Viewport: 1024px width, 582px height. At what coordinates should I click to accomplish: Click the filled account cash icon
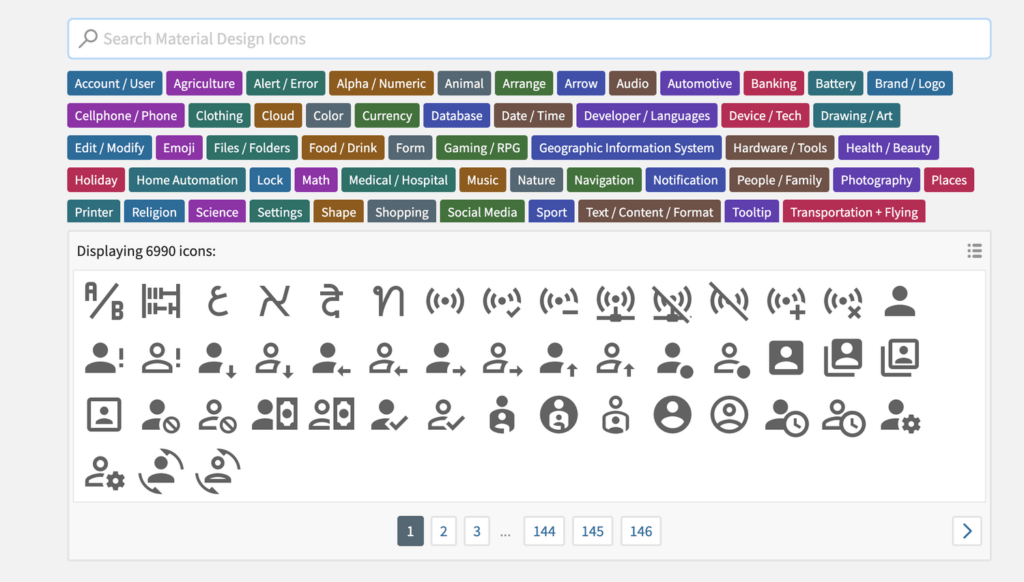(274, 414)
